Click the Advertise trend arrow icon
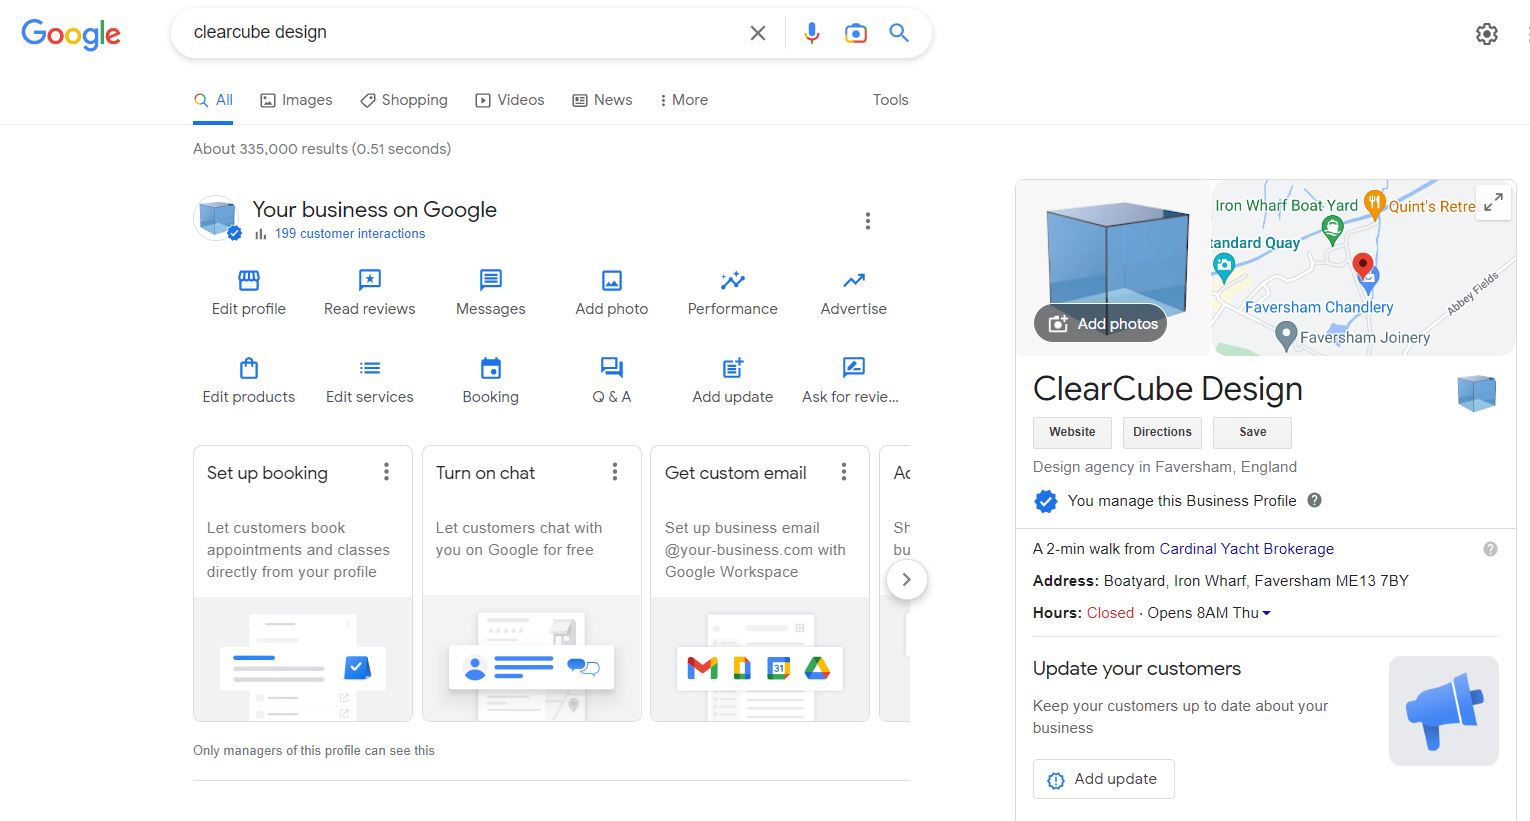 (x=853, y=280)
